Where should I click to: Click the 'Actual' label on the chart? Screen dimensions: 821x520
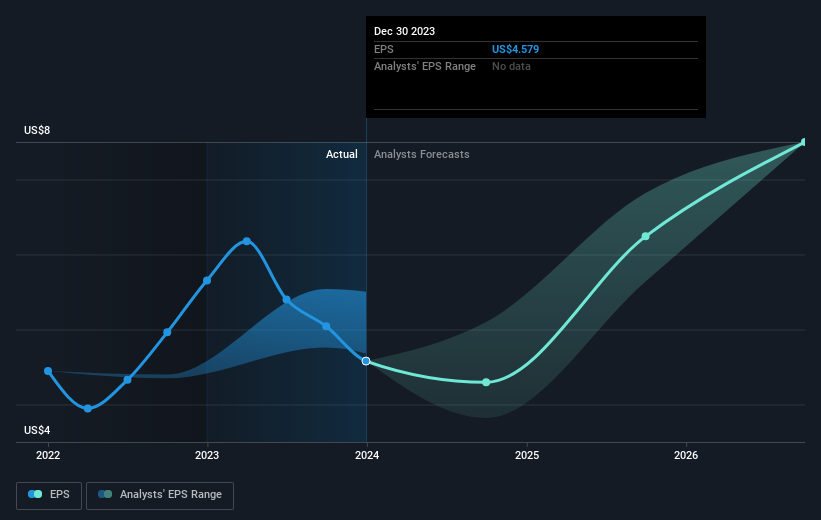pyautogui.click(x=341, y=154)
